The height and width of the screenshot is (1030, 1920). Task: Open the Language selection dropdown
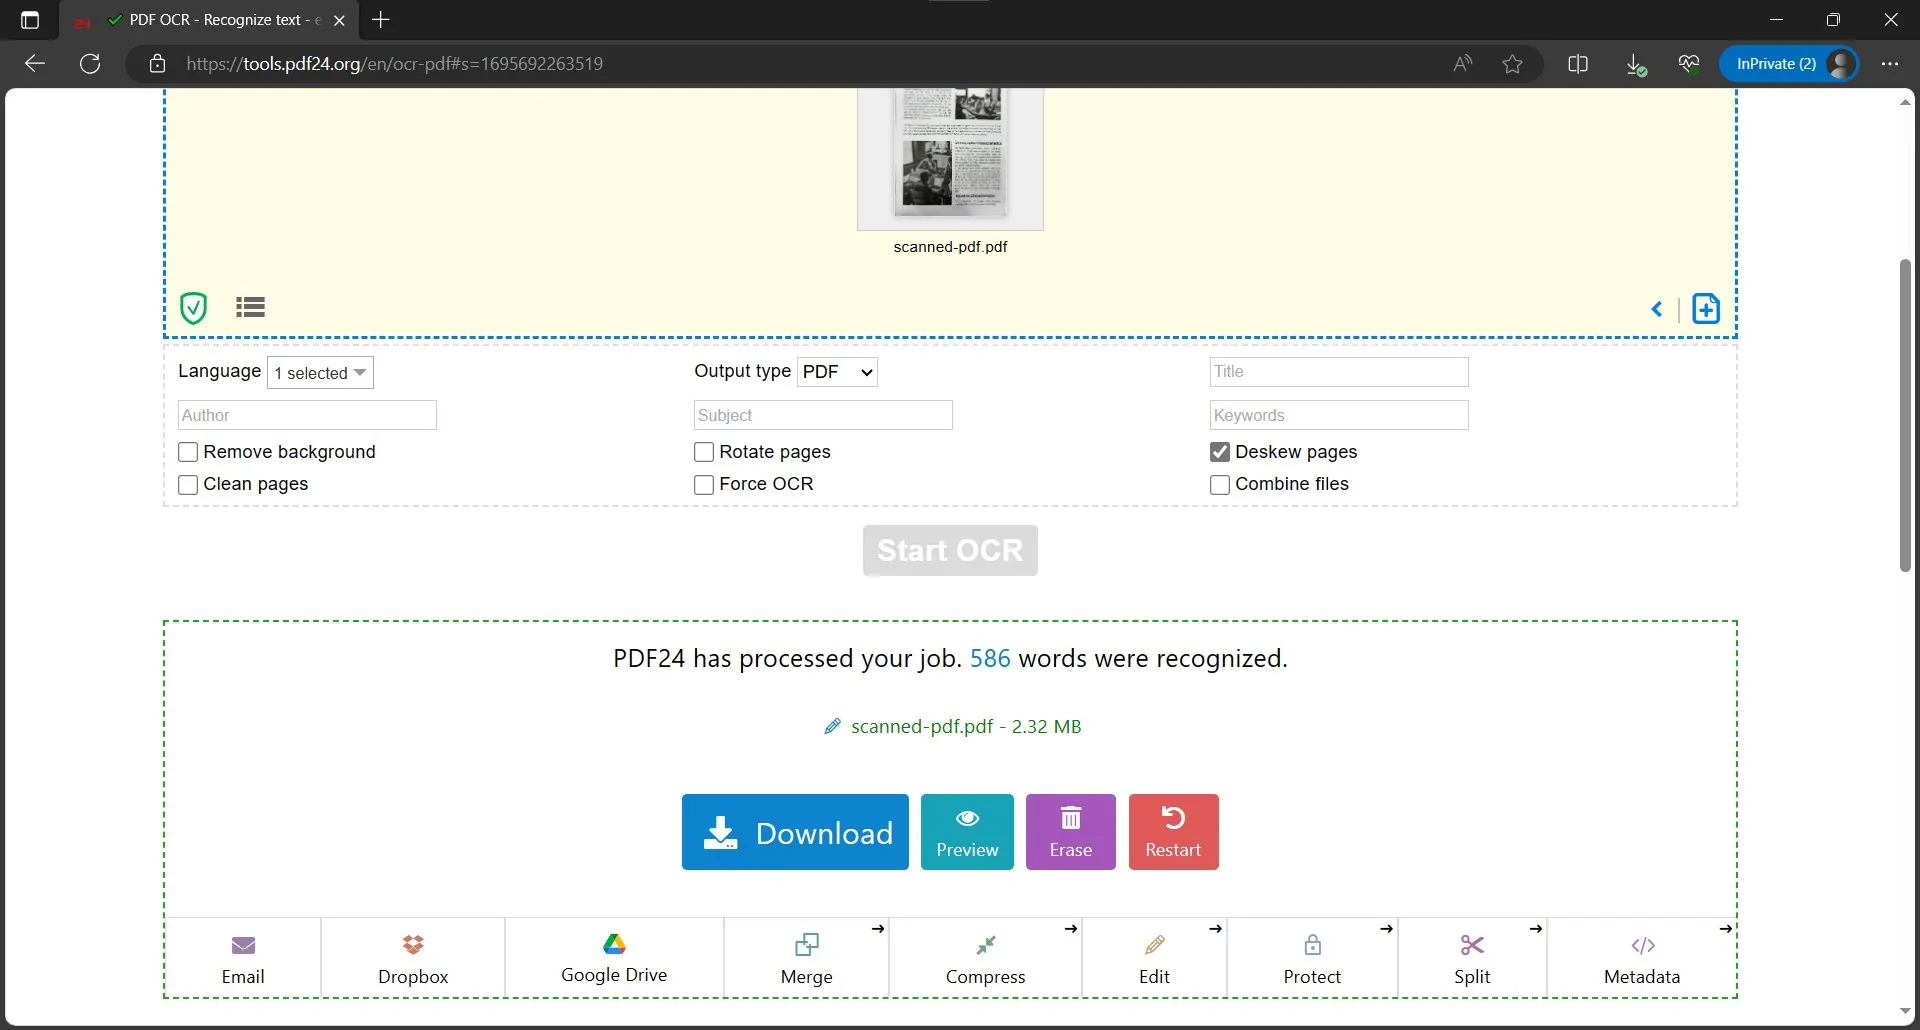320,373
